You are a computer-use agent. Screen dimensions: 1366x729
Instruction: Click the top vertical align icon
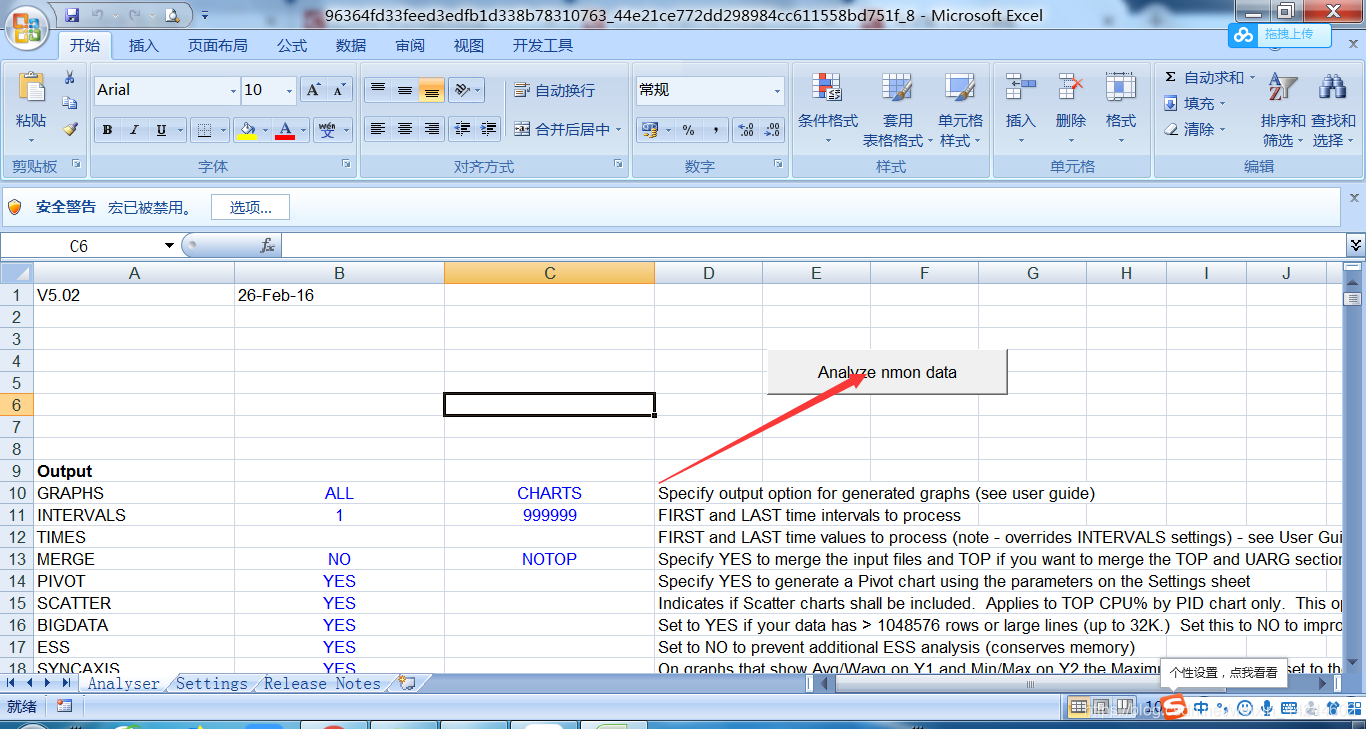[378, 90]
